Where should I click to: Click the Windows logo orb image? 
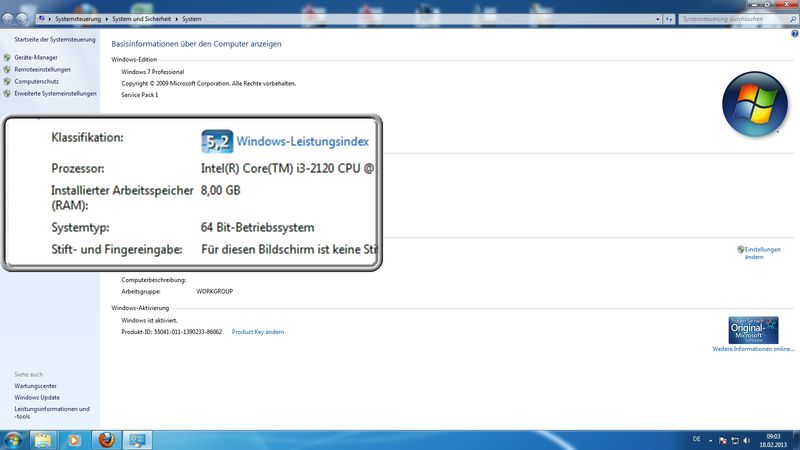tap(755, 104)
